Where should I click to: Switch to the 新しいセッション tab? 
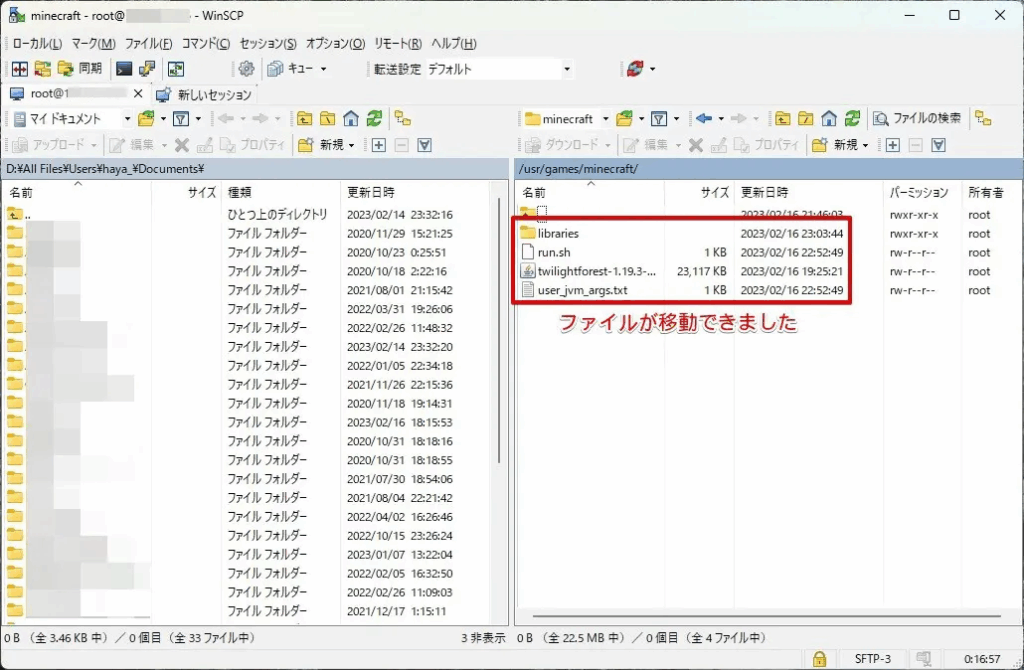(204, 94)
